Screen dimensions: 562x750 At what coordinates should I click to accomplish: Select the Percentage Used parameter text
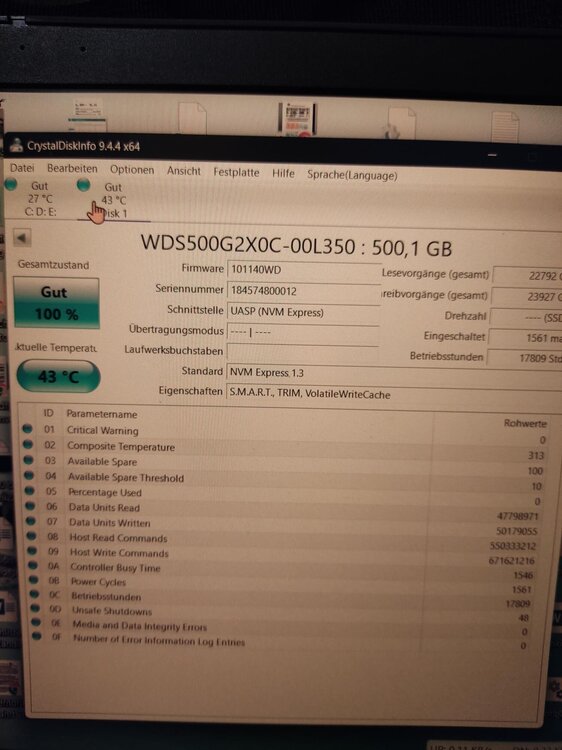[105, 492]
